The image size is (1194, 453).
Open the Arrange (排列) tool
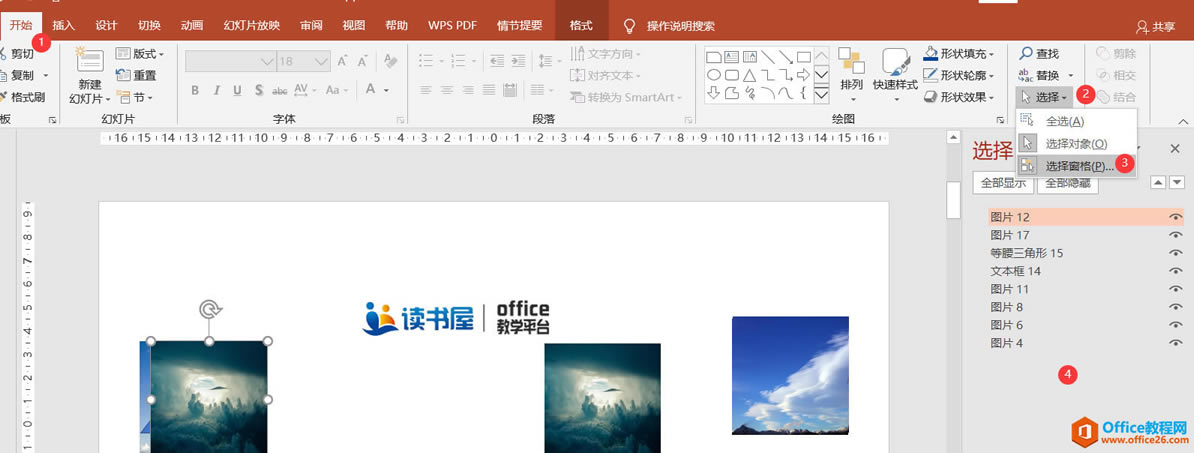851,75
